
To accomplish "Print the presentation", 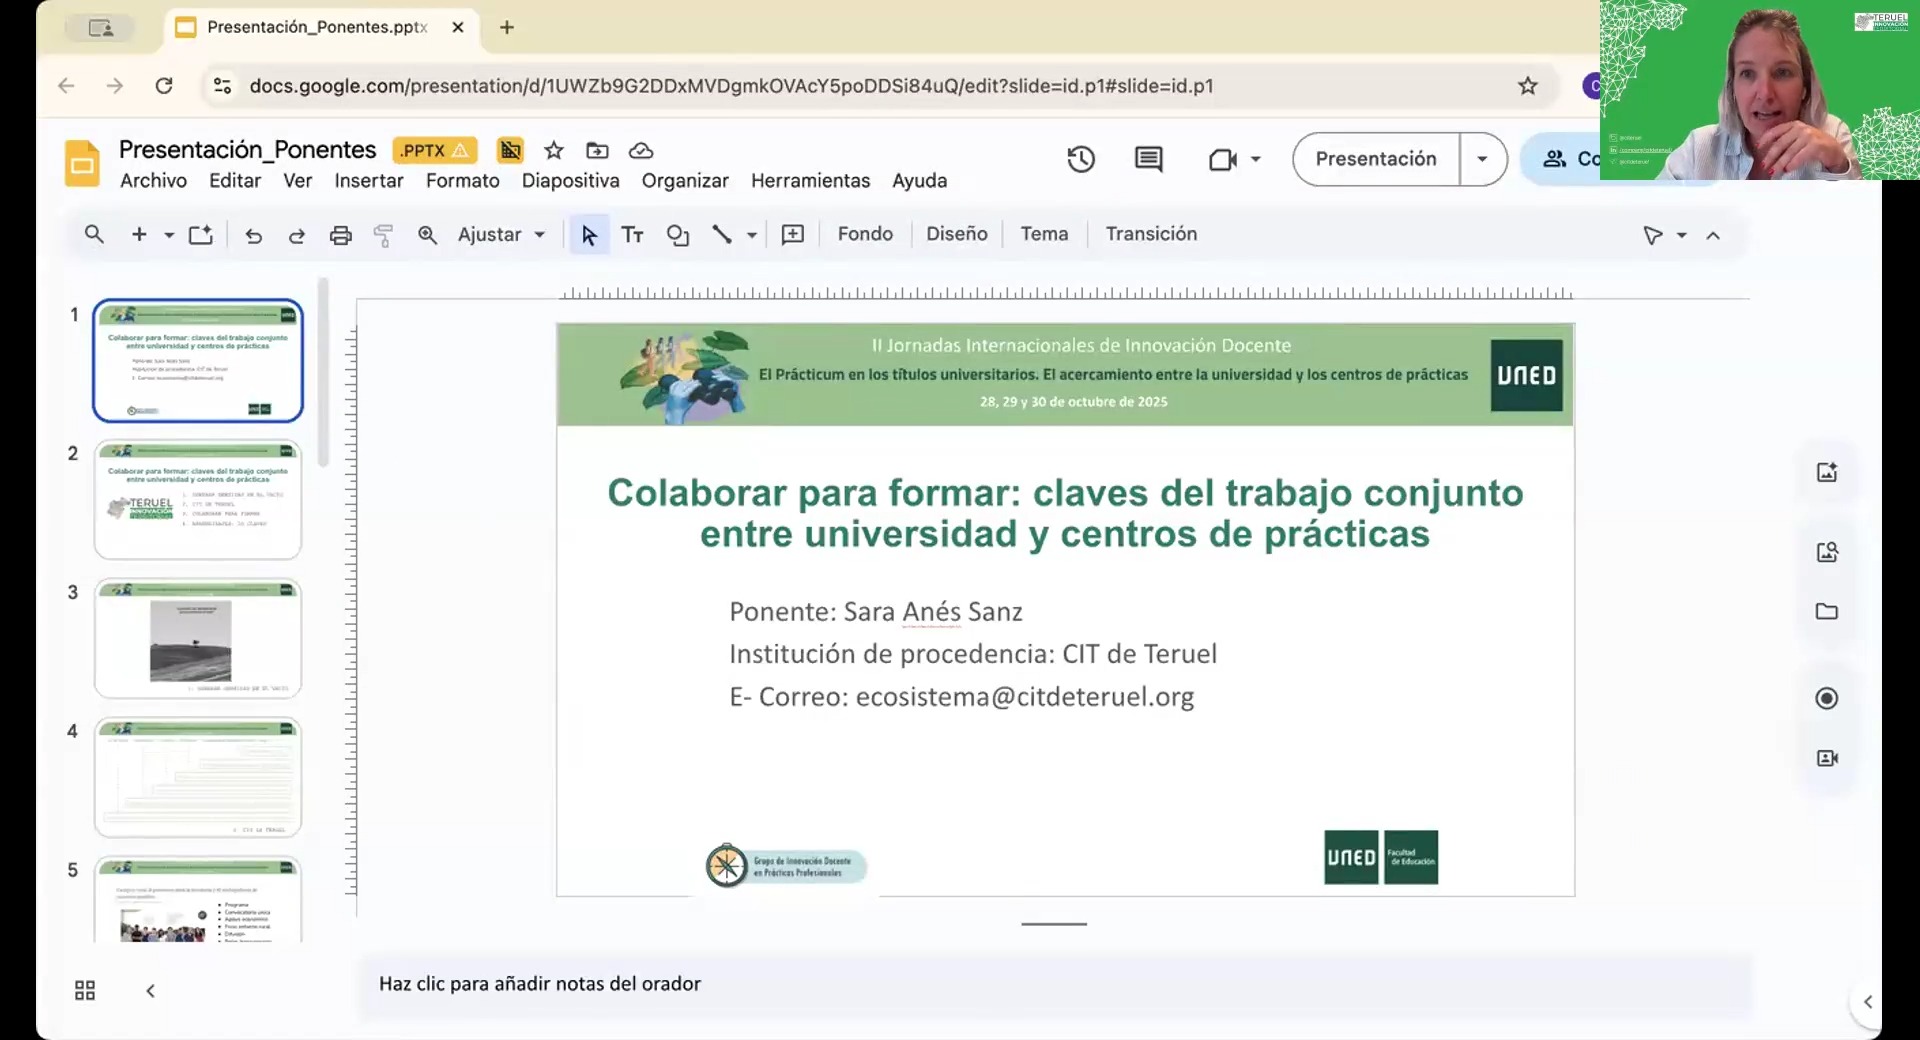I will 340,234.
